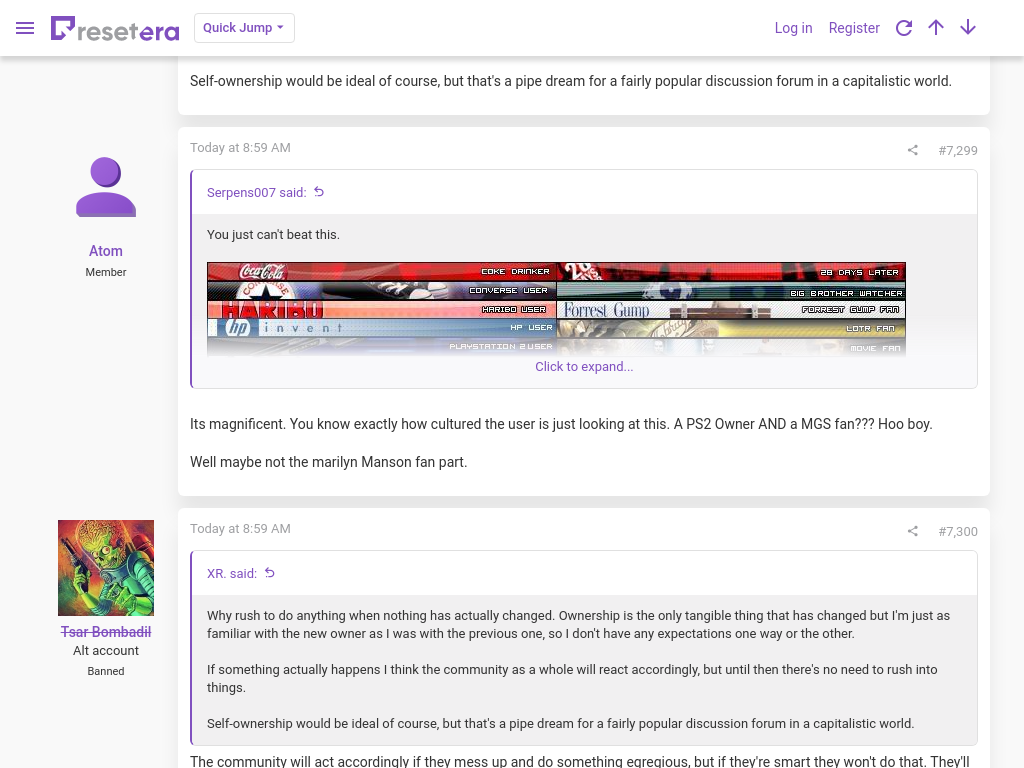Jump to the original post from Serpens007's quote arrow

(319, 192)
